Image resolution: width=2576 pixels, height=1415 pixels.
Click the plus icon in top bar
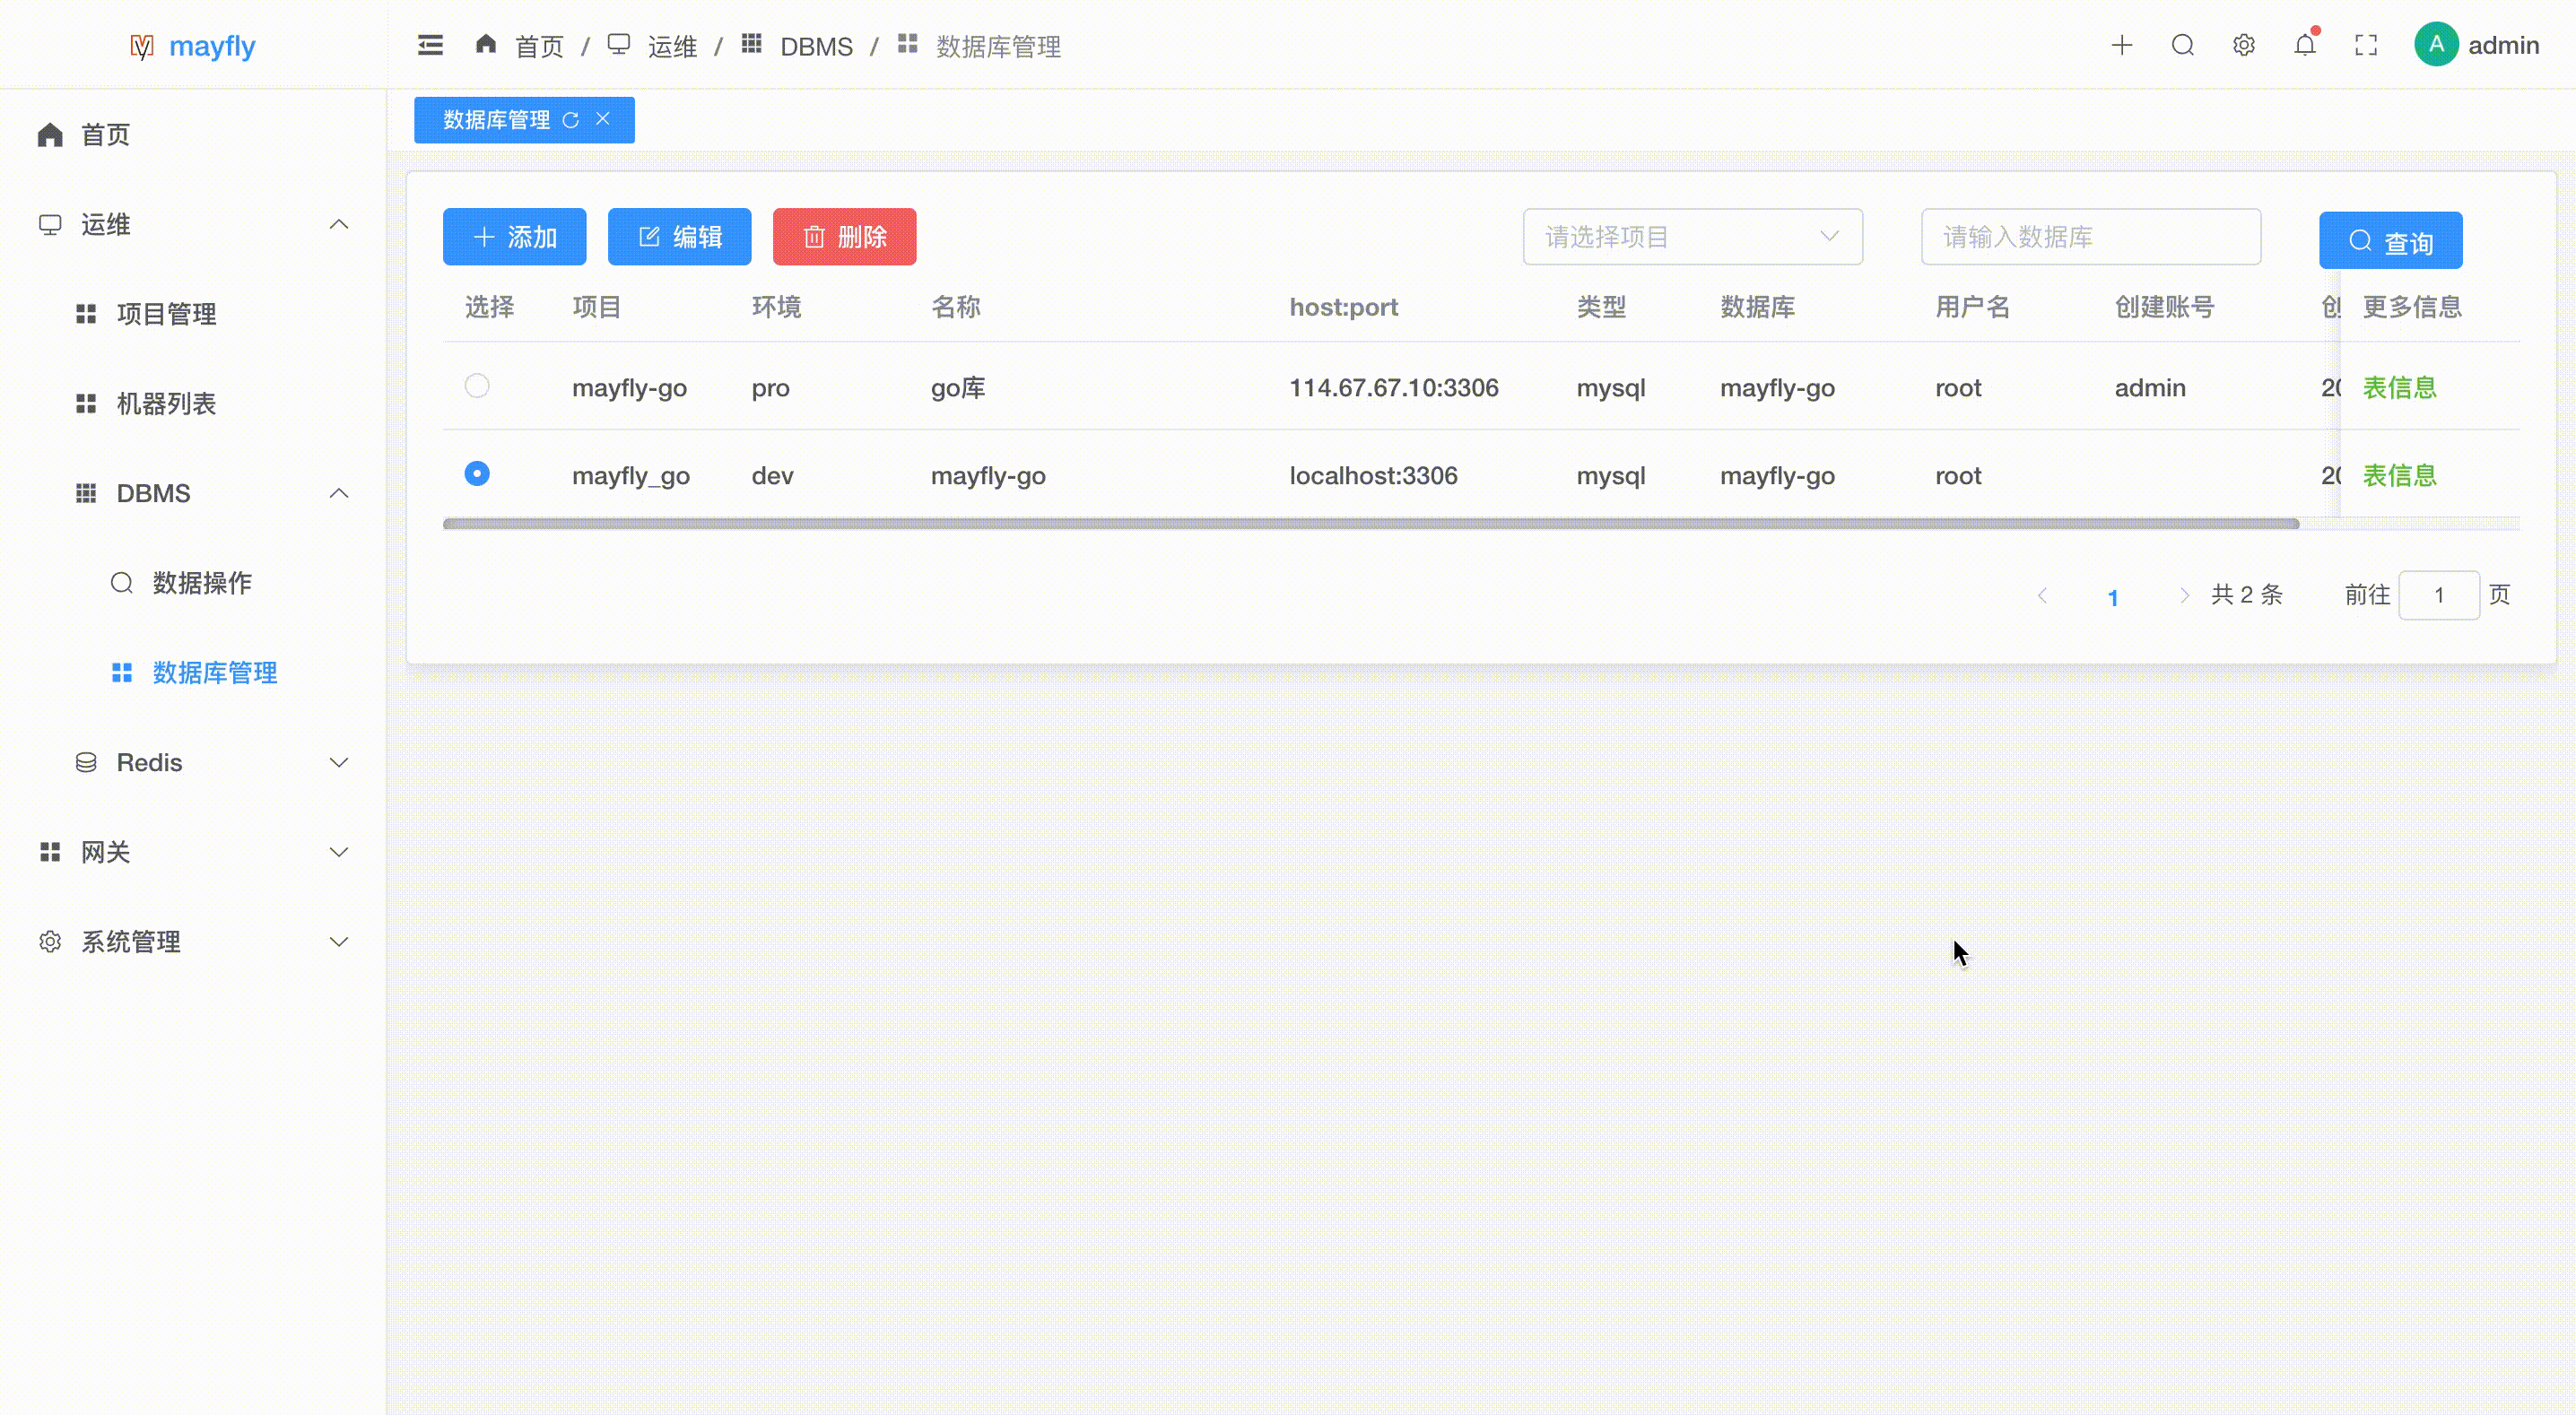pyautogui.click(x=2121, y=46)
